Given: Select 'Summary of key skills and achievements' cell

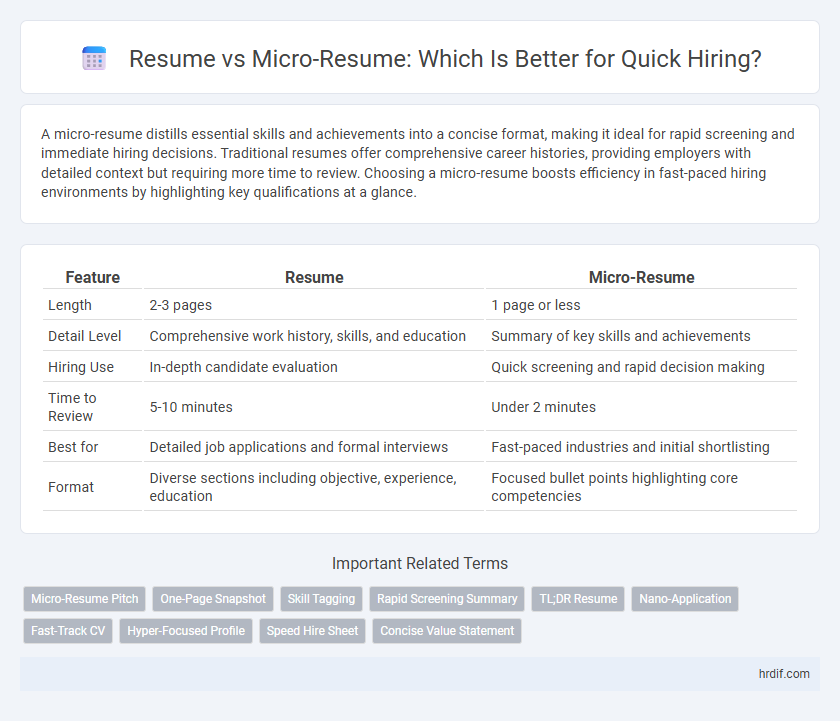Looking at the screenshot, I should [641, 336].
